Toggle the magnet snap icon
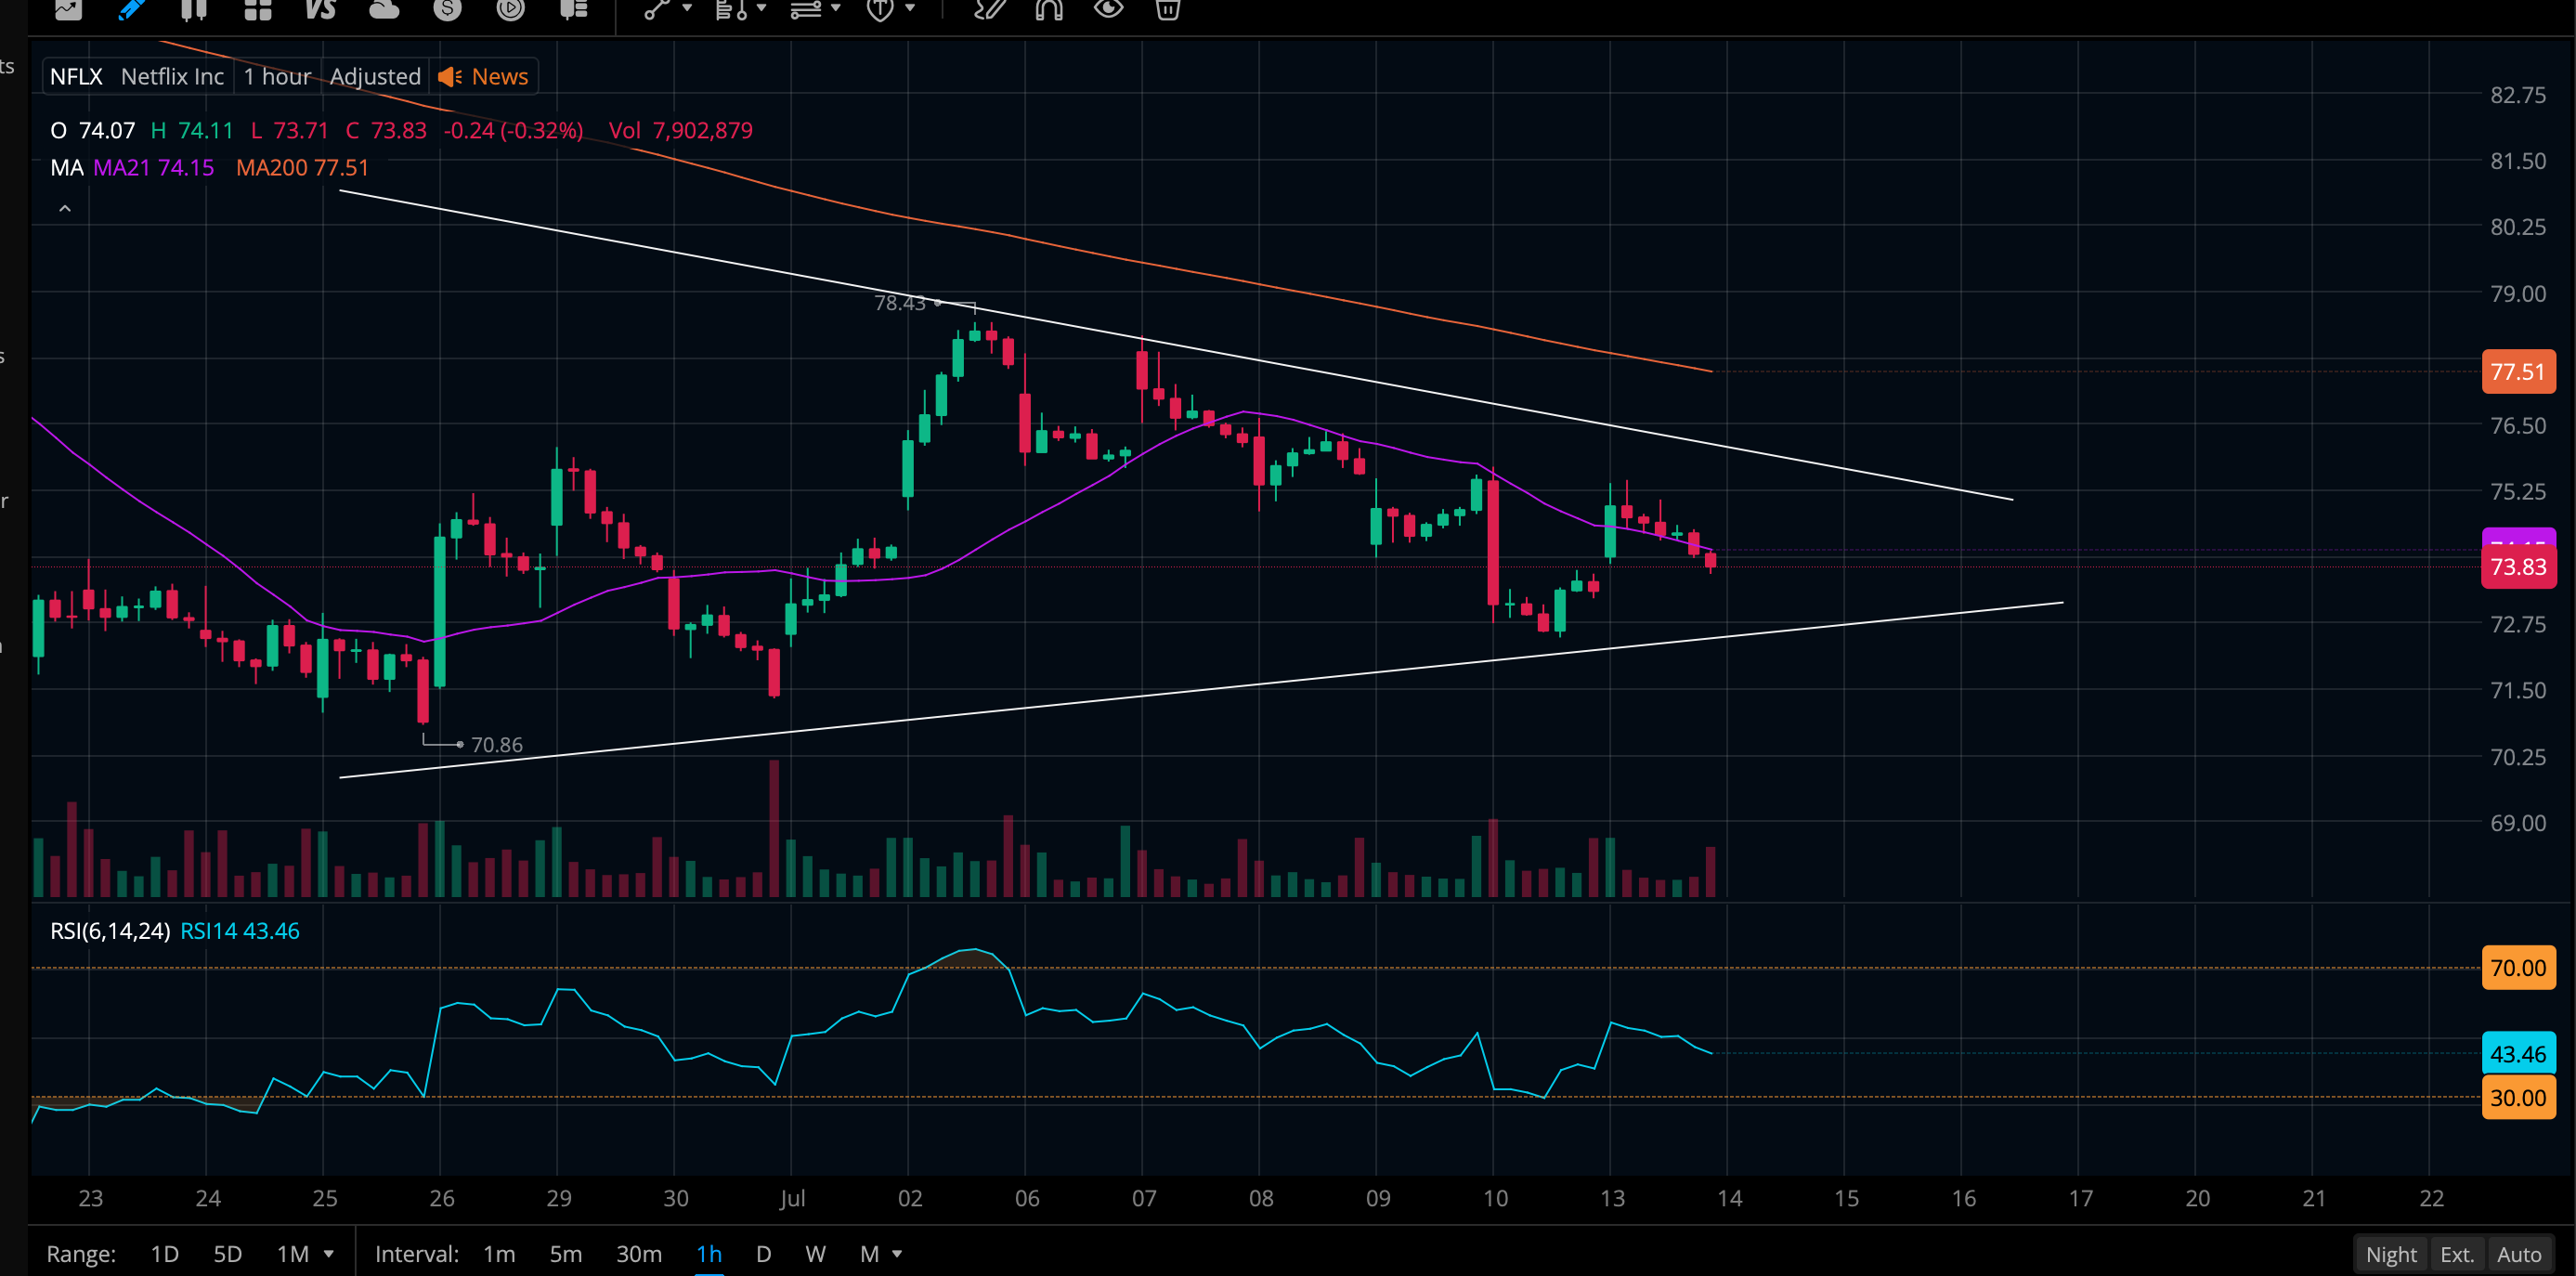Image resolution: width=2576 pixels, height=1276 pixels. 1049,10
